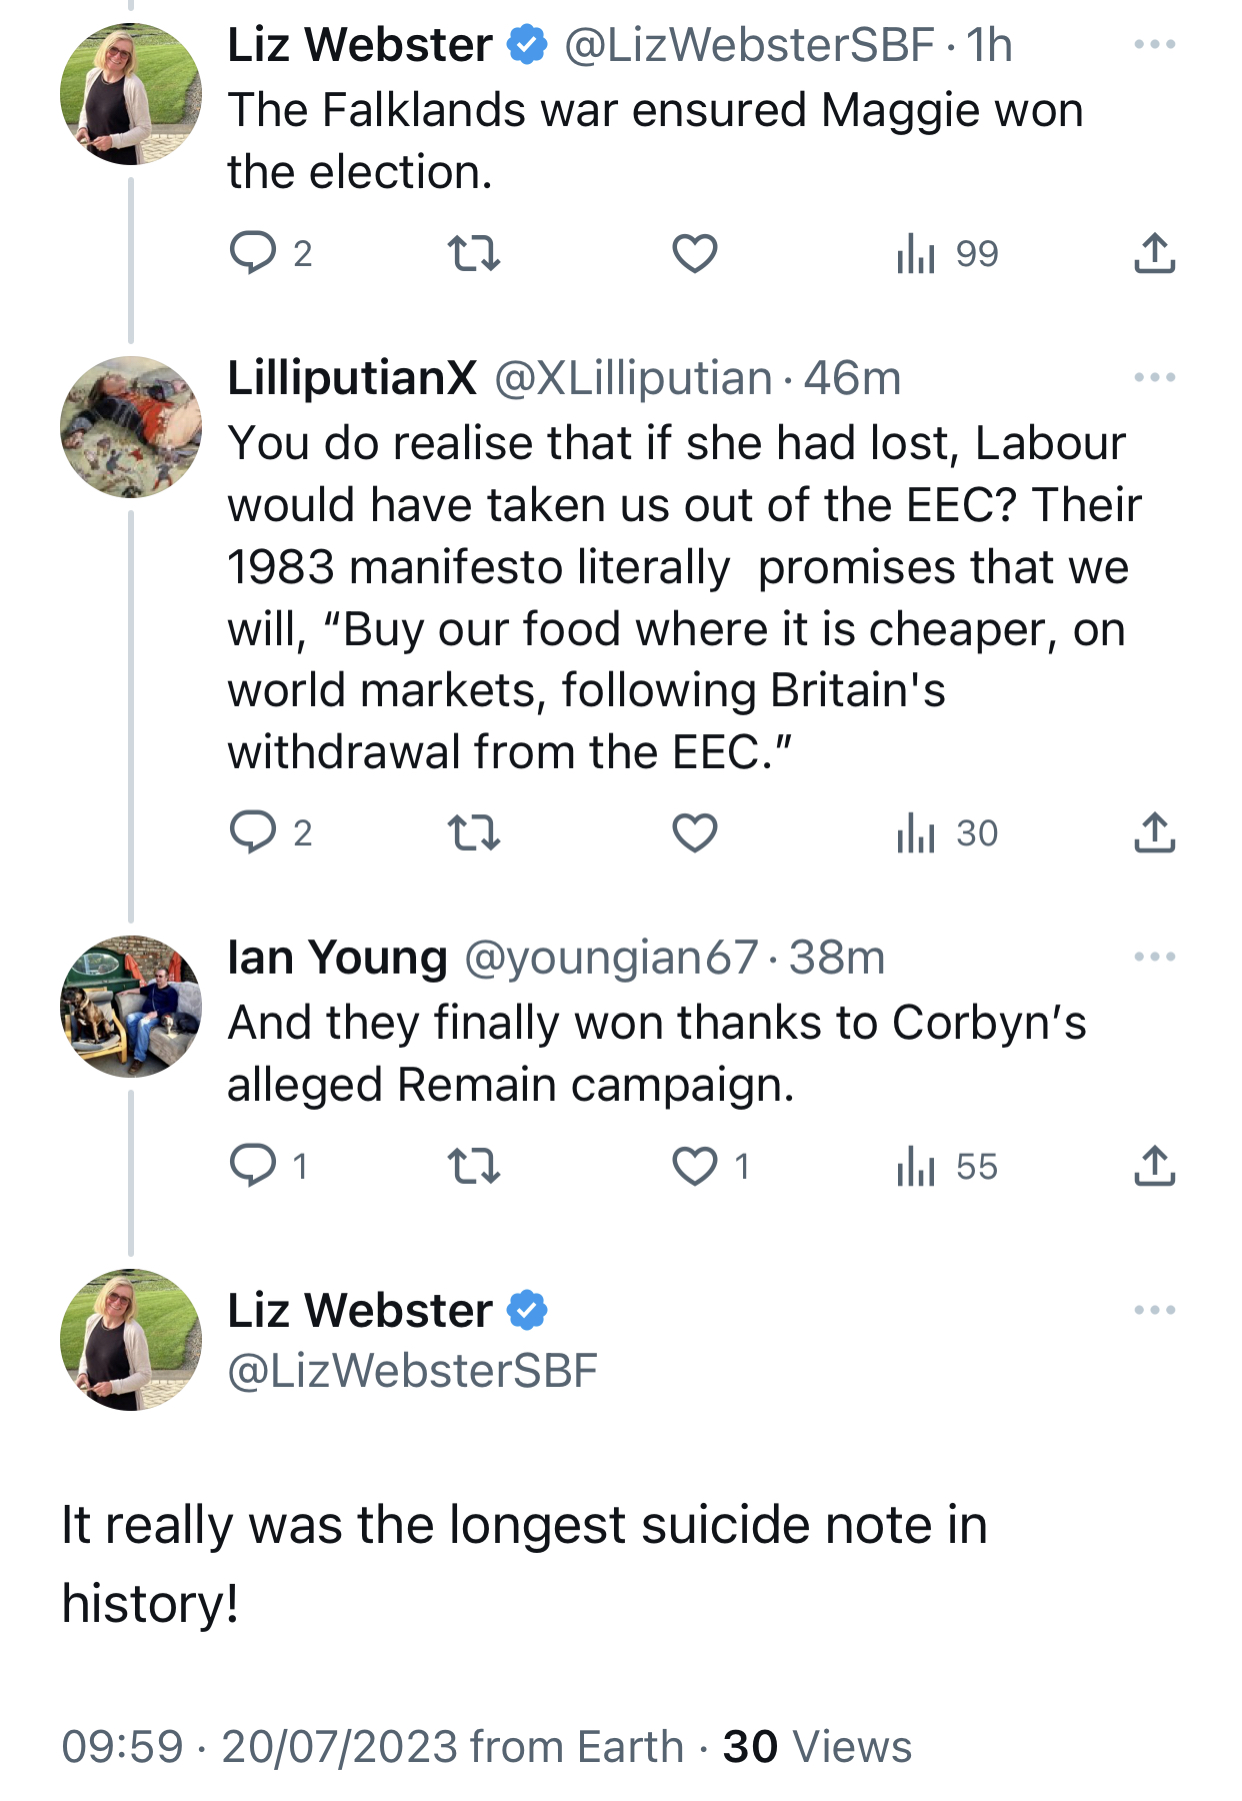Like Liz Webster's Falklands war tweet
The image size is (1242, 1801).
[694, 253]
